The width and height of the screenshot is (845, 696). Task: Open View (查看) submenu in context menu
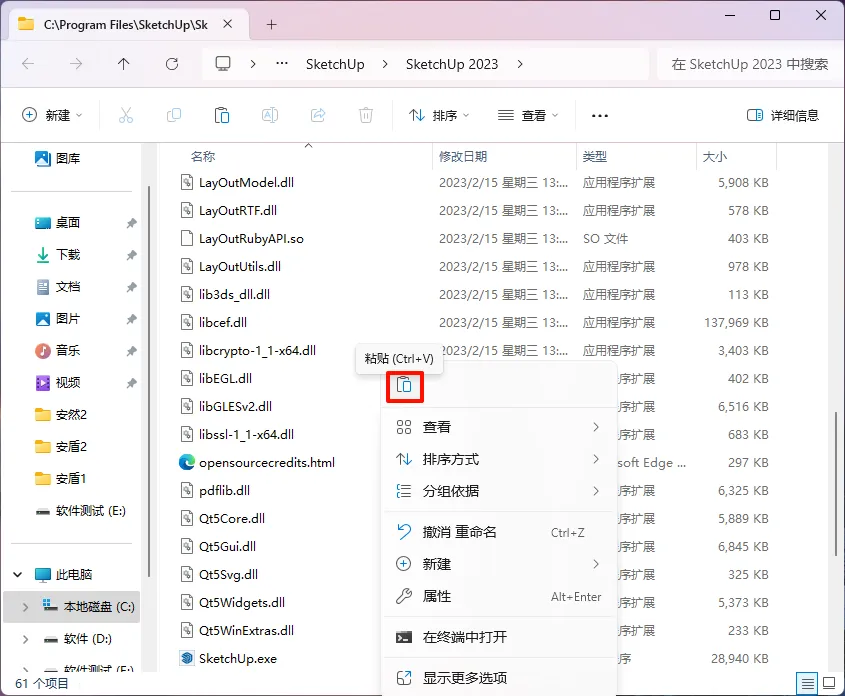[x=498, y=427]
